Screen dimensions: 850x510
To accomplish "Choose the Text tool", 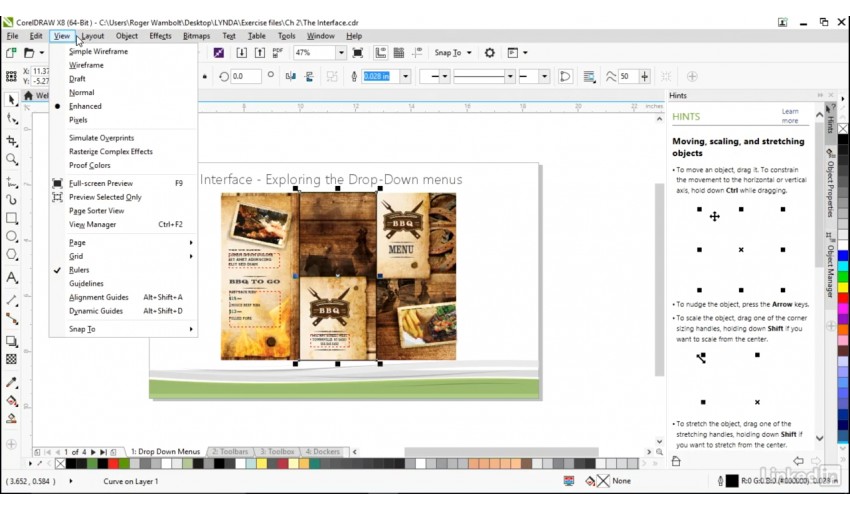I will [12, 278].
